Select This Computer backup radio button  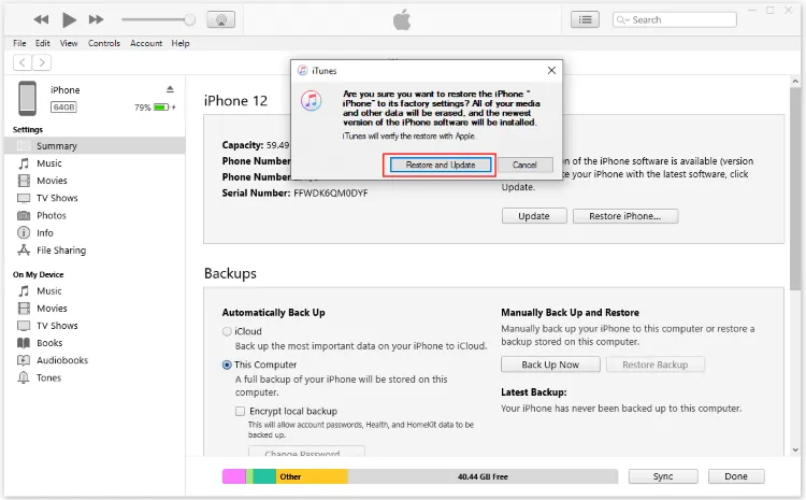227,365
